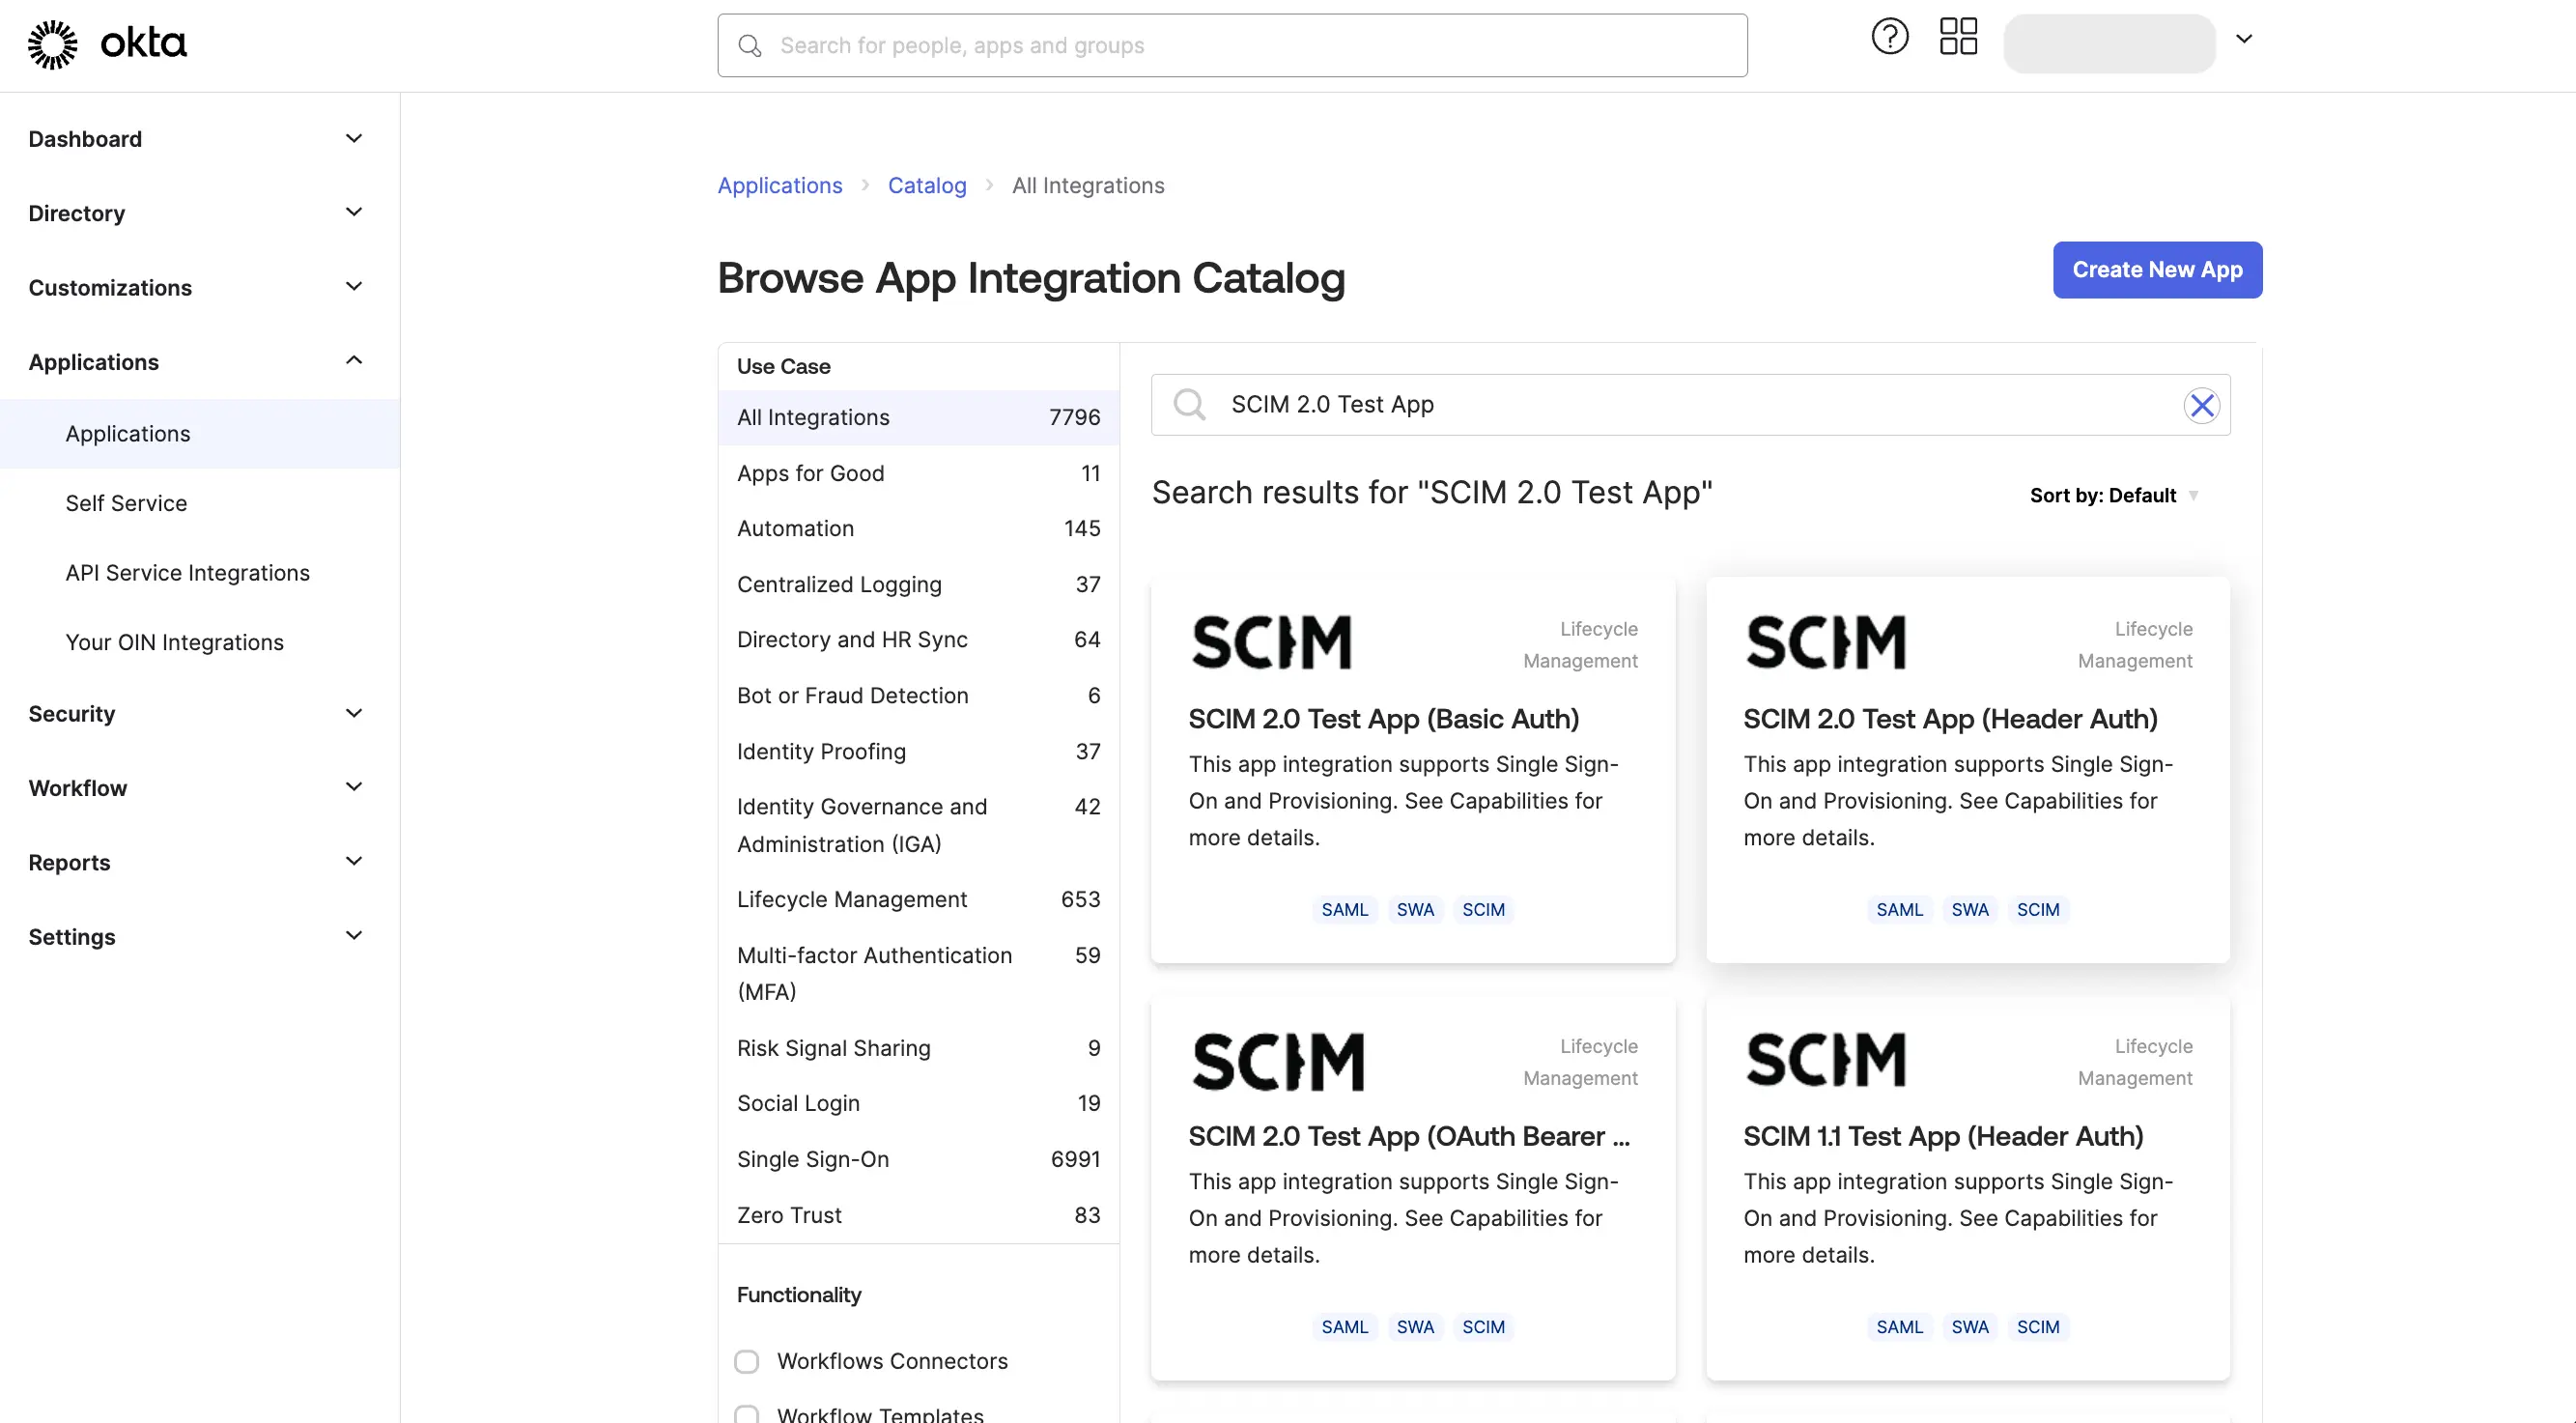Click the search magnifier inside the catalog search field
2576x1423 pixels.
pos(1189,404)
